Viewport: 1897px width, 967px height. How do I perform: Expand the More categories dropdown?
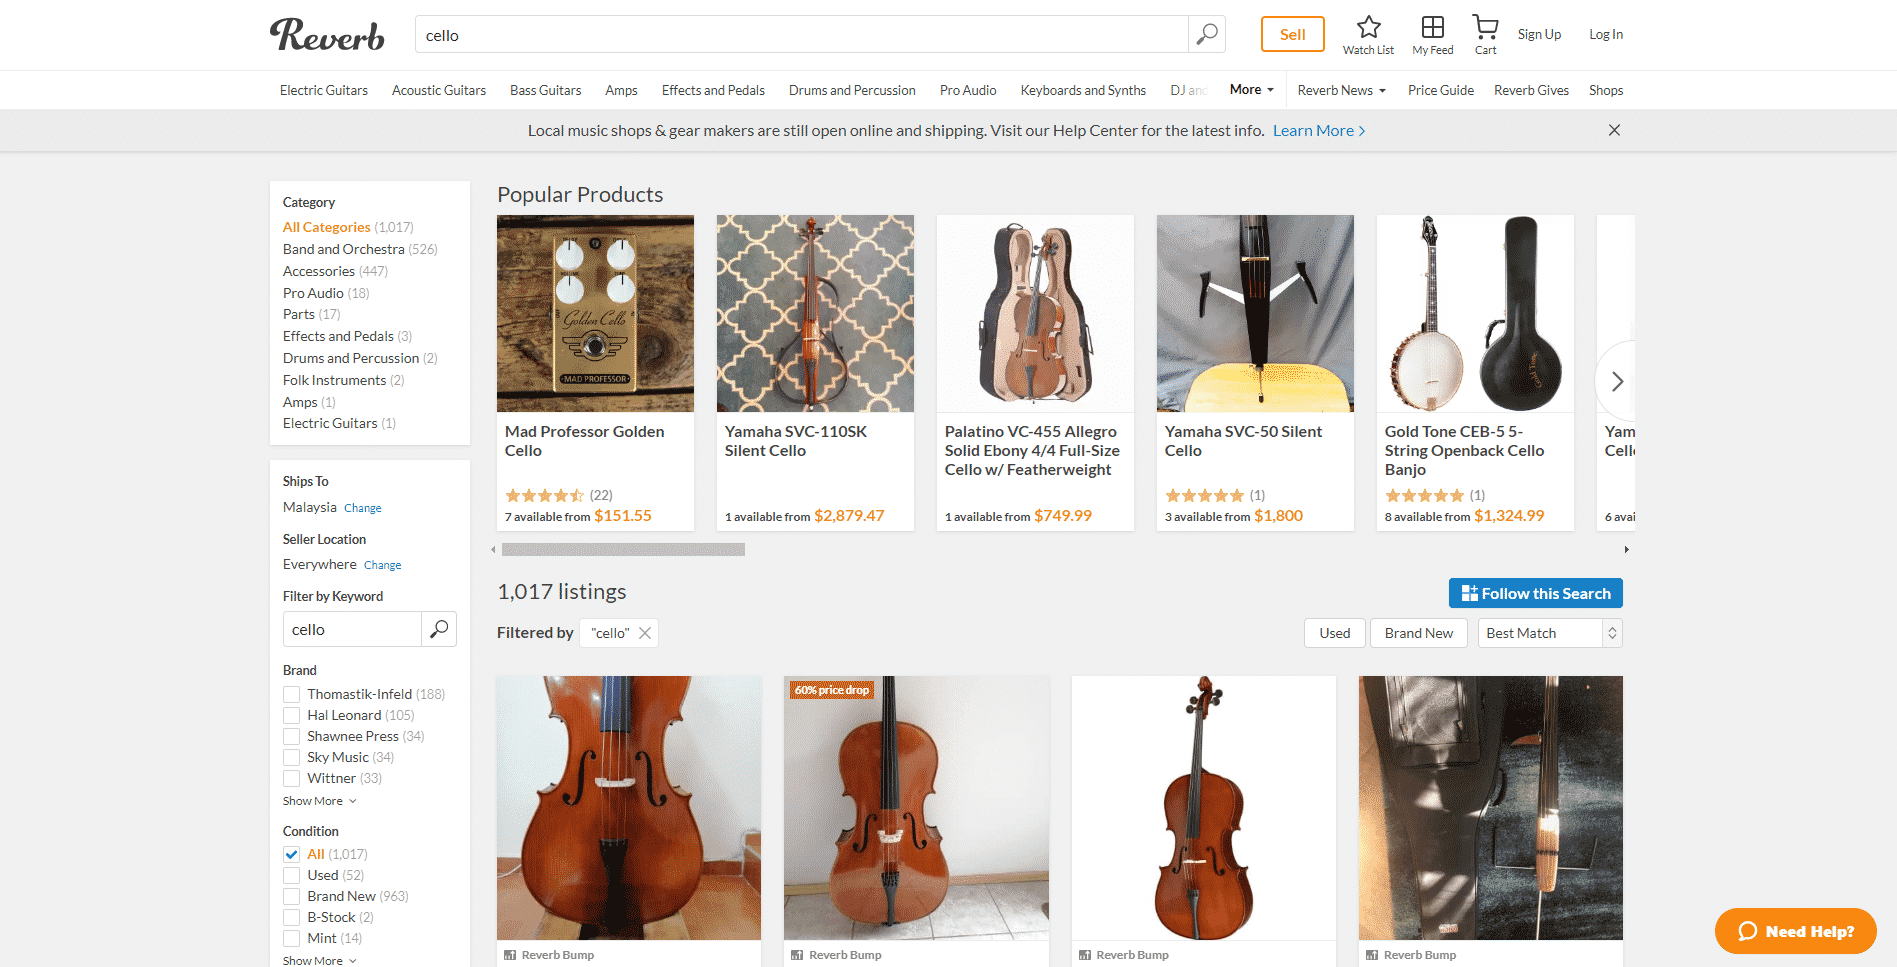[1251, 90]
